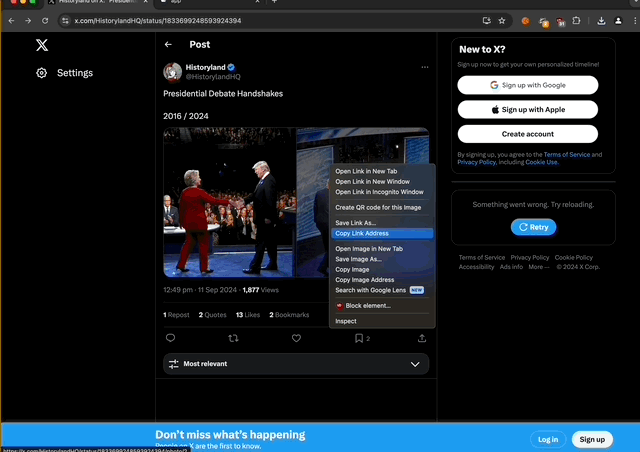Viewport: 640px width, 452px height.
Task: Open new tab with plus button
Action: point(274,2)
